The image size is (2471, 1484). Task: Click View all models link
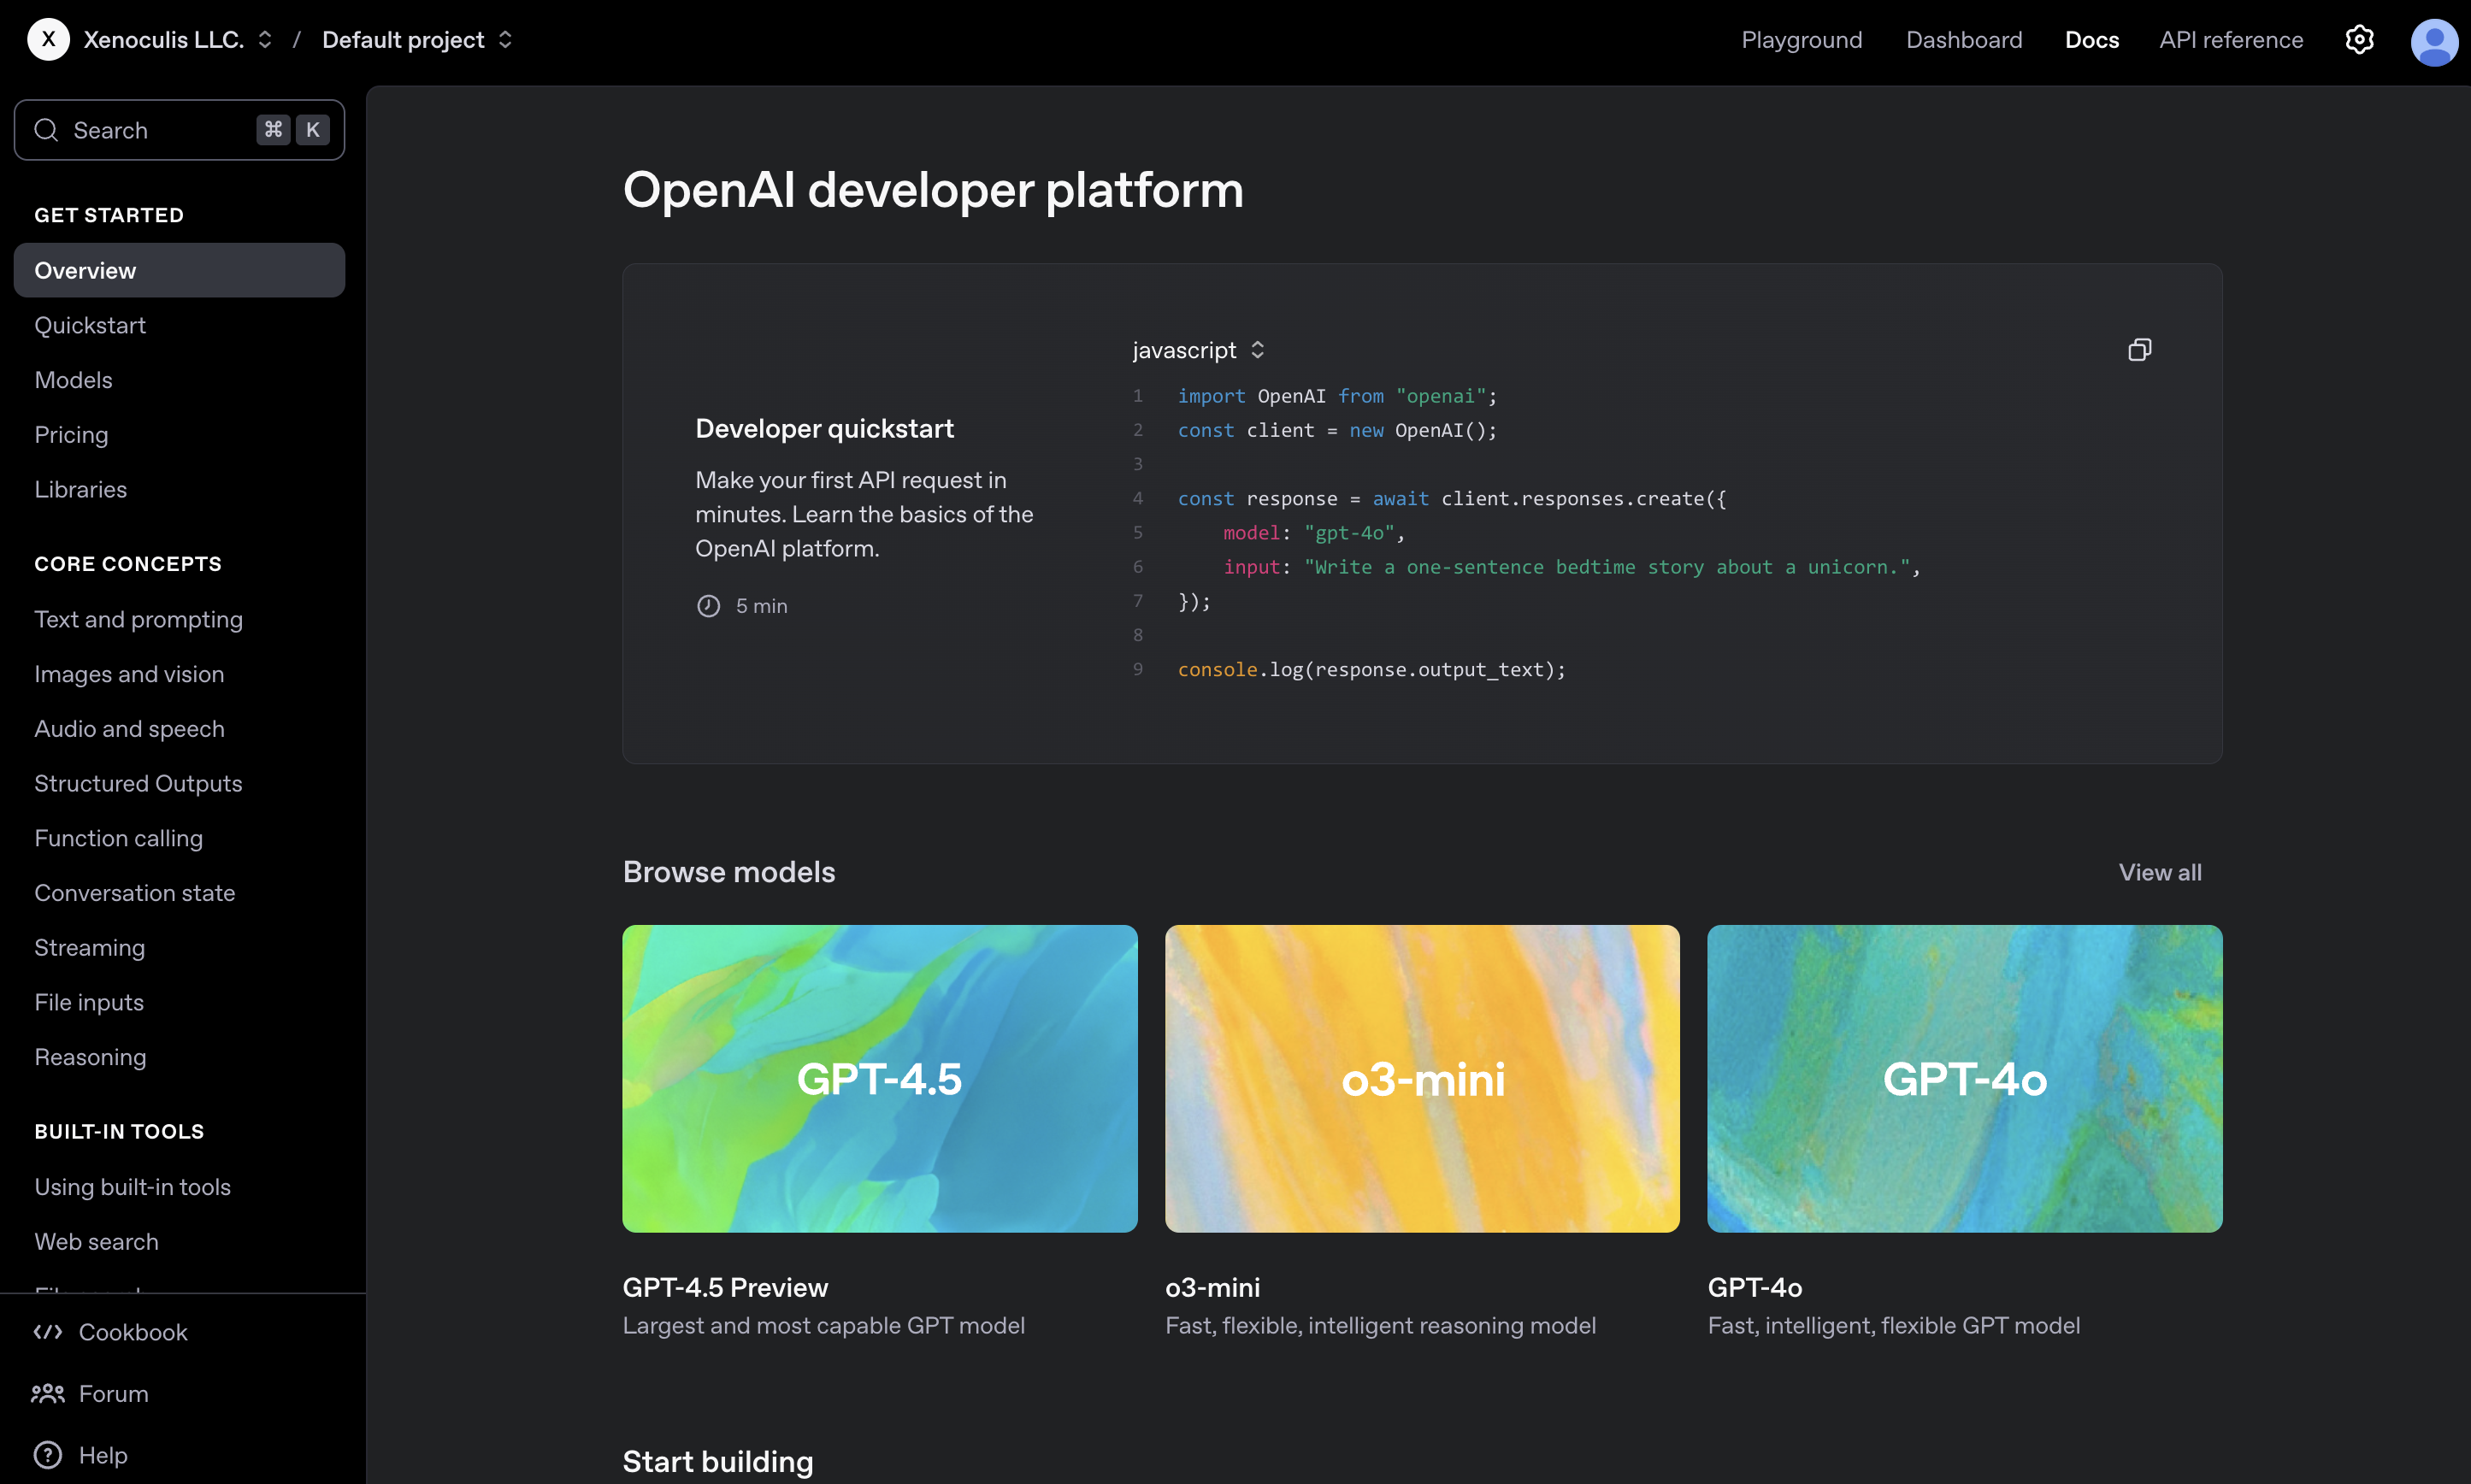(x=2159, y=872)
